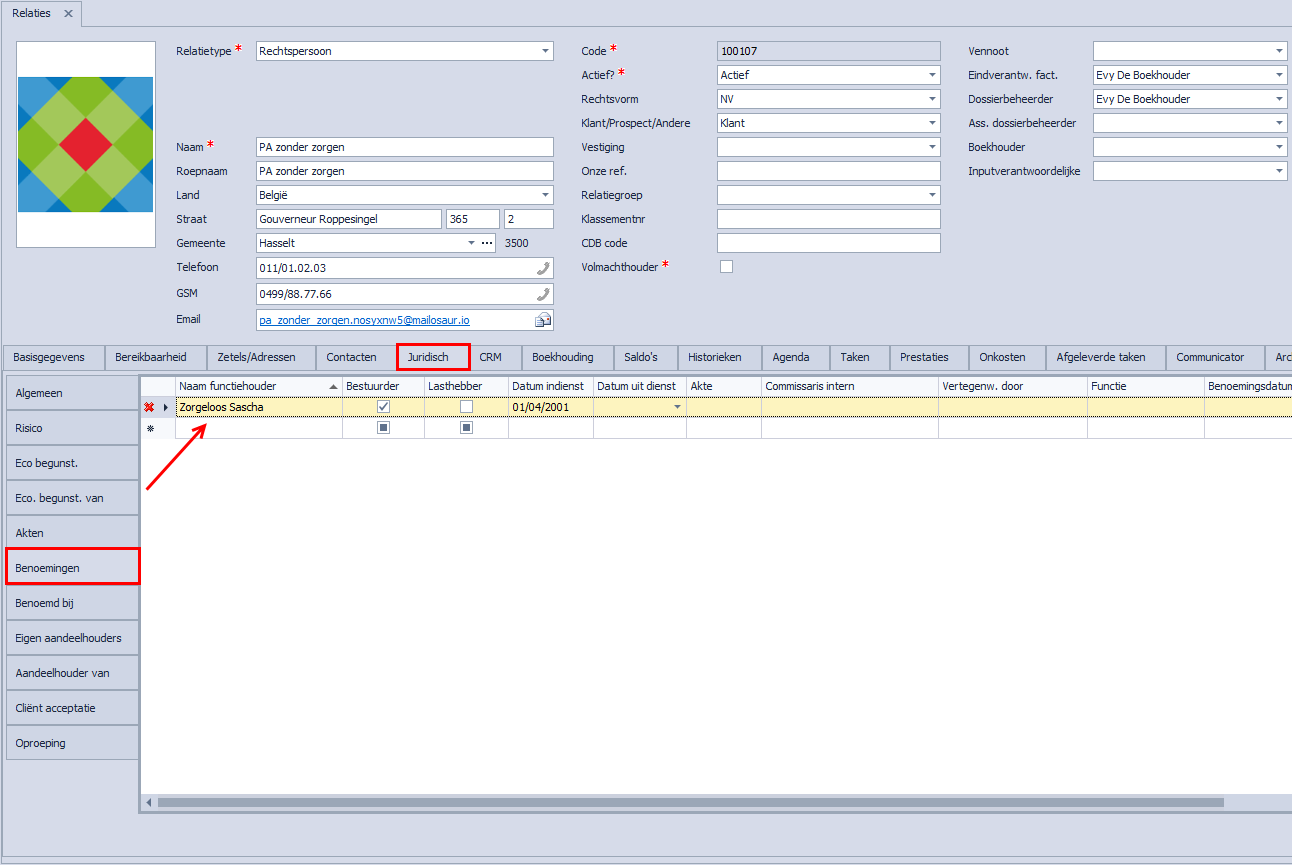Click the sort arrow in Naam functiehouder header
The height and width of the screenshot is (865, 1292).
333,386
